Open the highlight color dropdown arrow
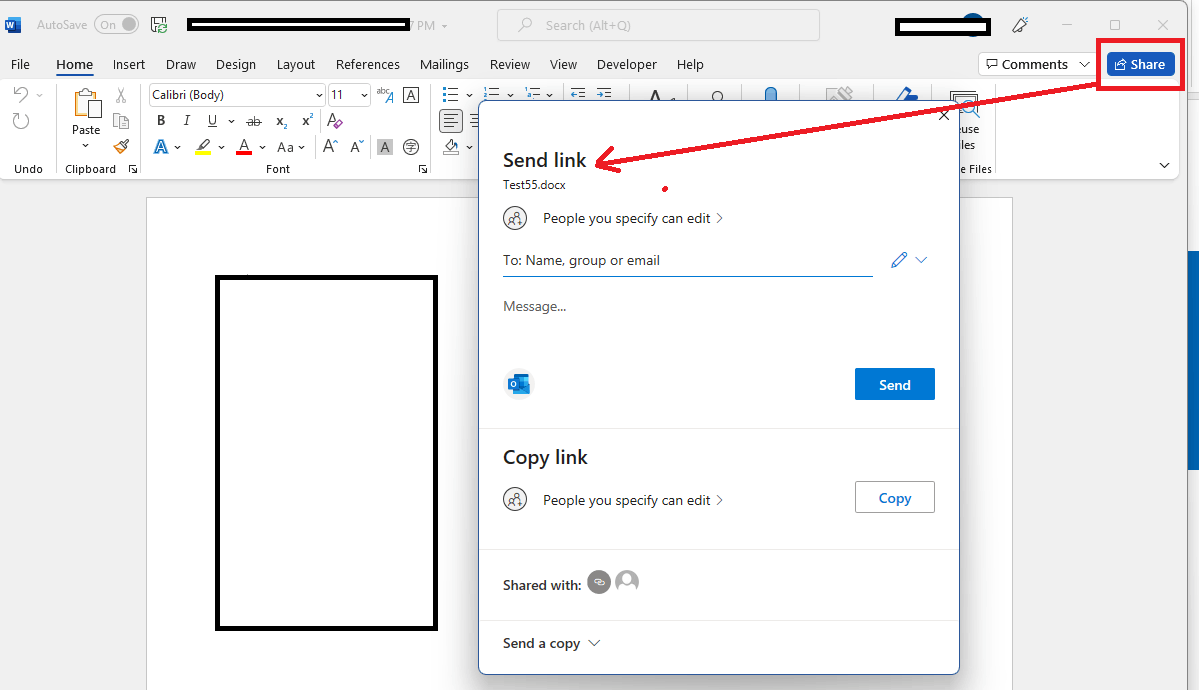 [222, 147]
